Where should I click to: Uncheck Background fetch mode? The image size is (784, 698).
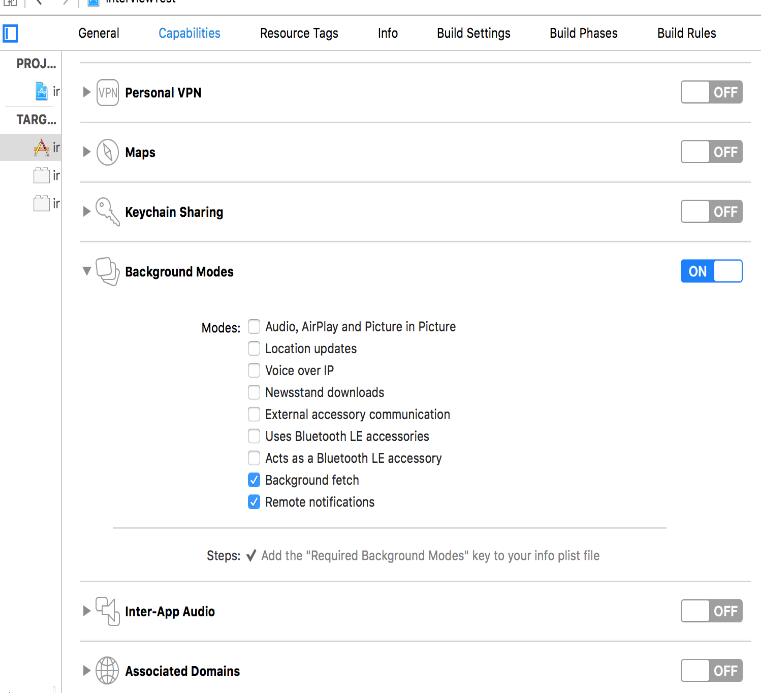(x=254, y=480)
